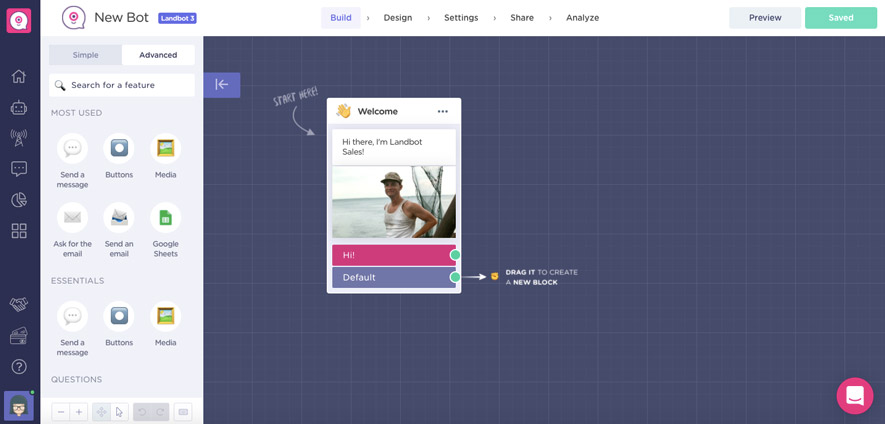Open the Build step
885x424 pixels.
click(341, 18)
